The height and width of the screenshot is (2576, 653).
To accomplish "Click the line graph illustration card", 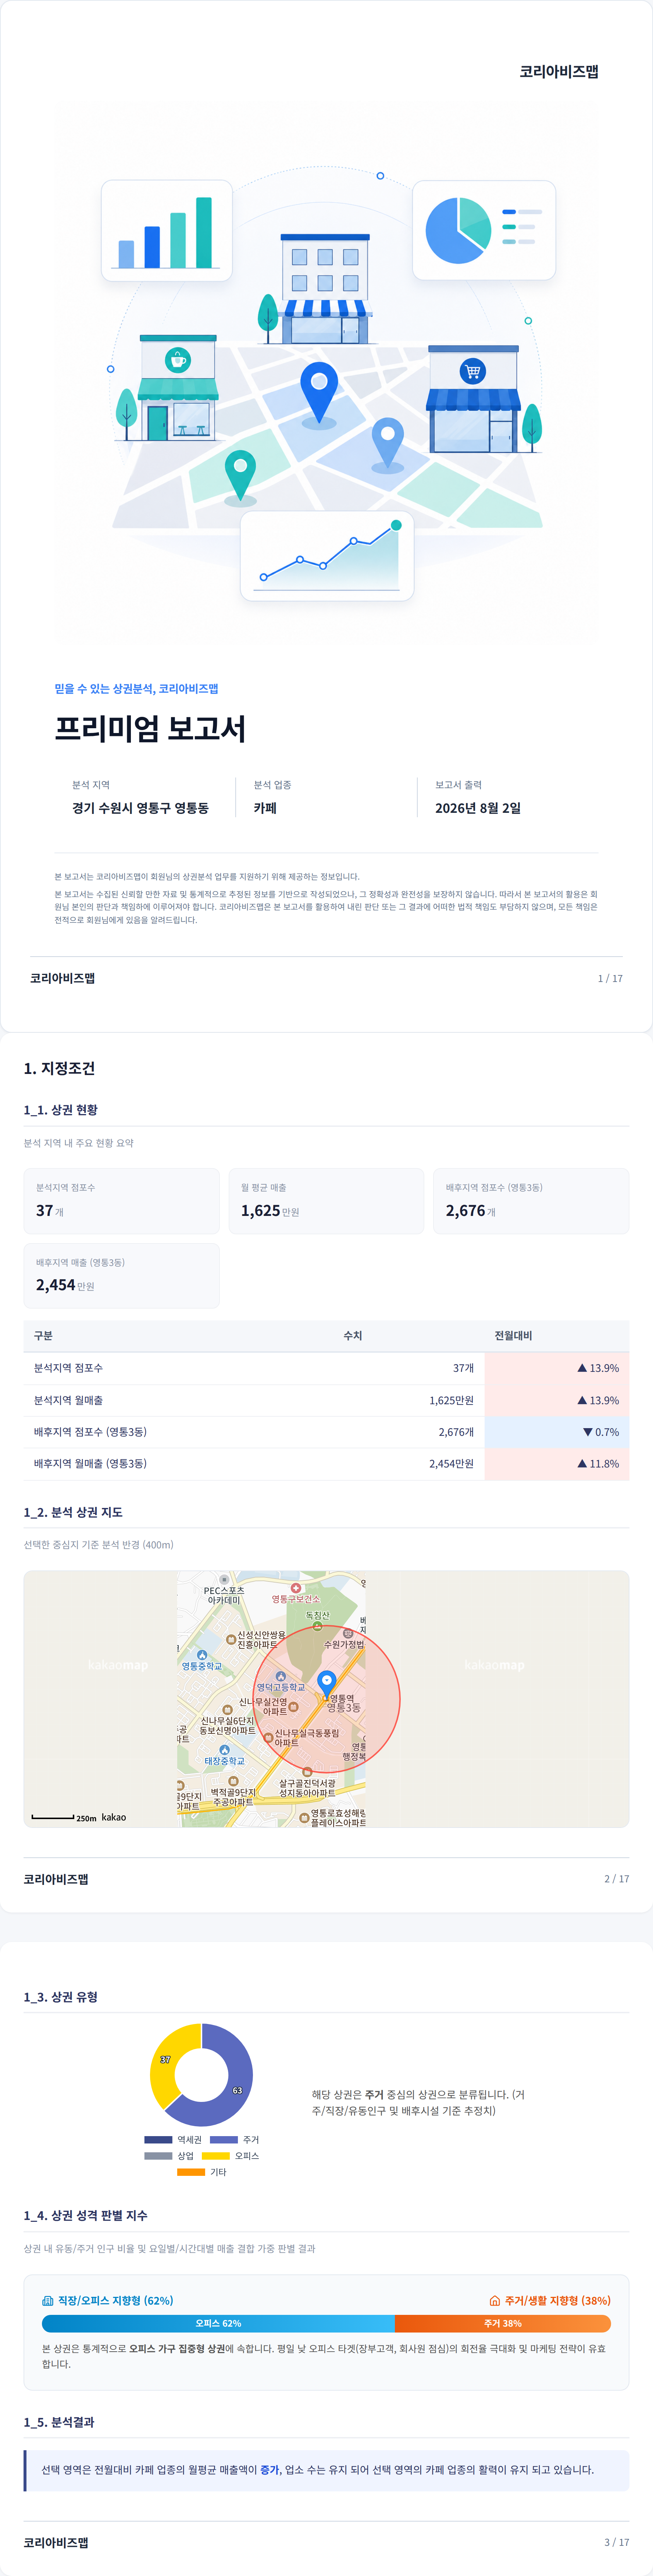I will coord(327,556).
